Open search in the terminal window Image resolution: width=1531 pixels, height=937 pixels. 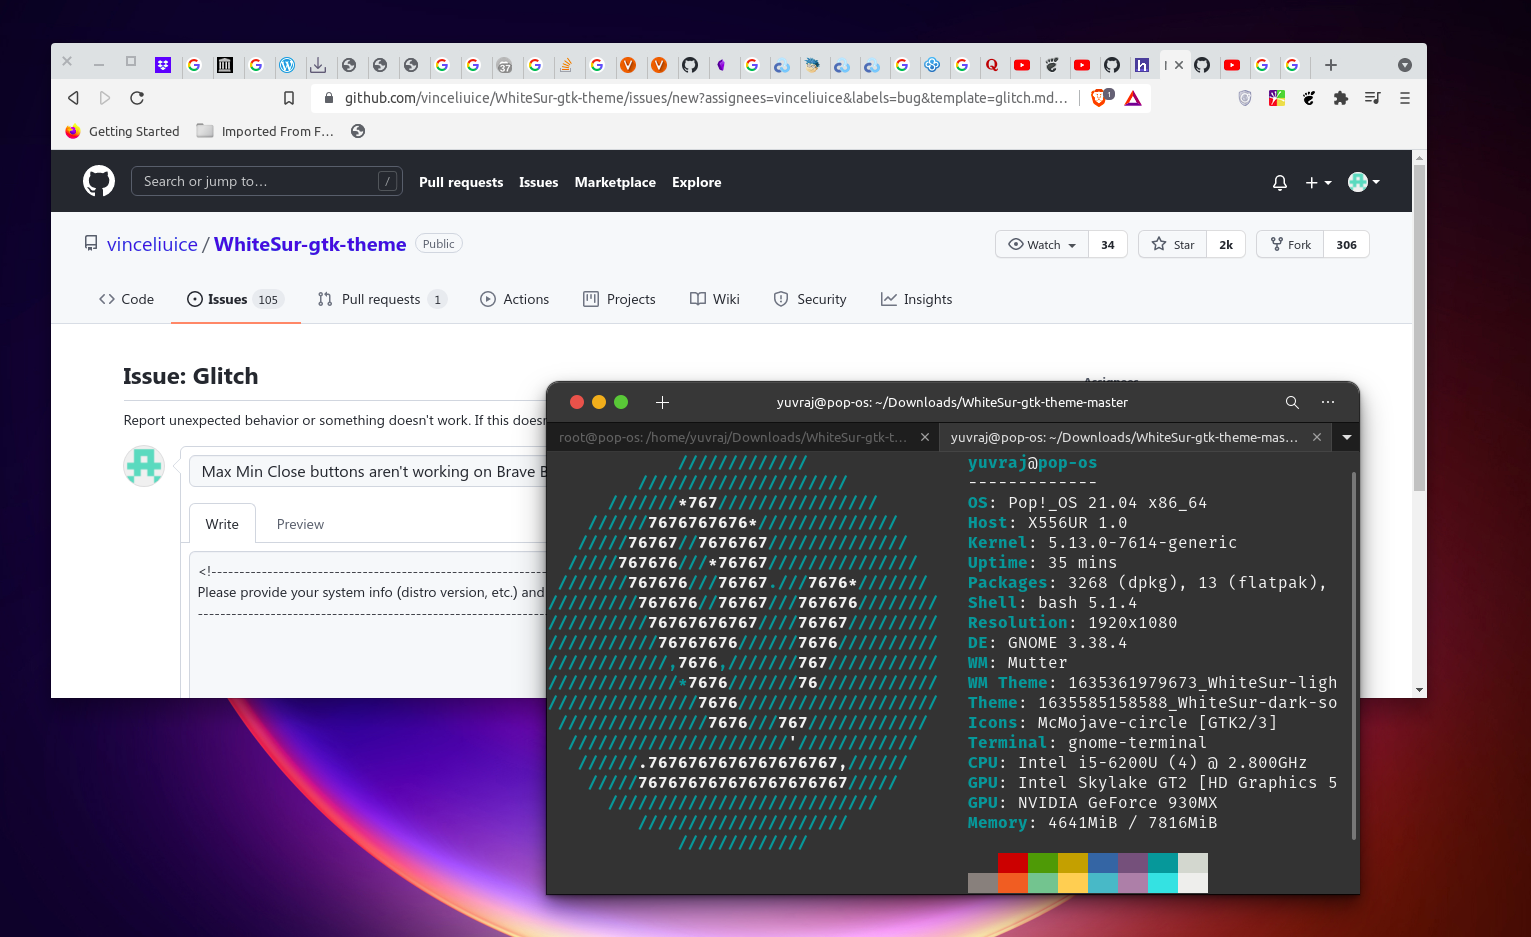[x=1292, y=402]
